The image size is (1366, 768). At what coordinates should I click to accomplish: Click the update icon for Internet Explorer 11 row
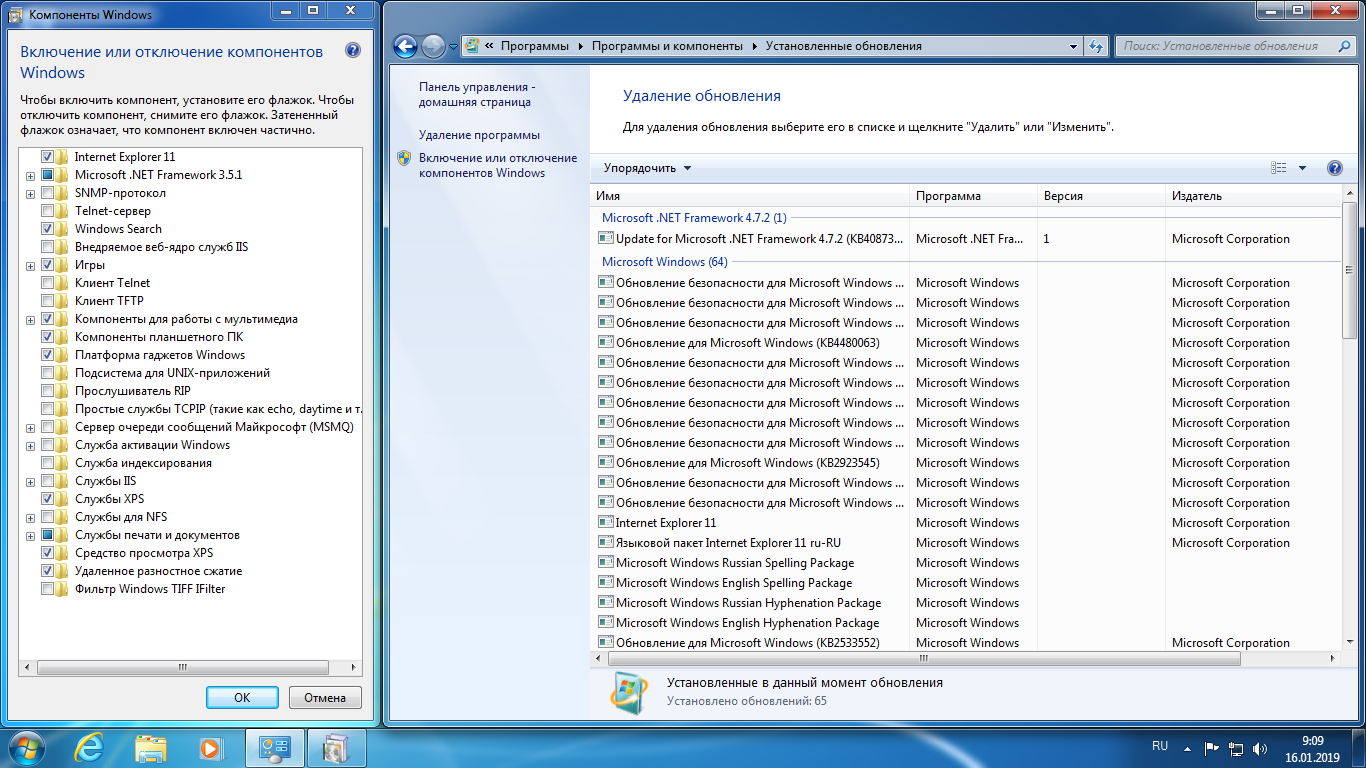coord(605,522)
